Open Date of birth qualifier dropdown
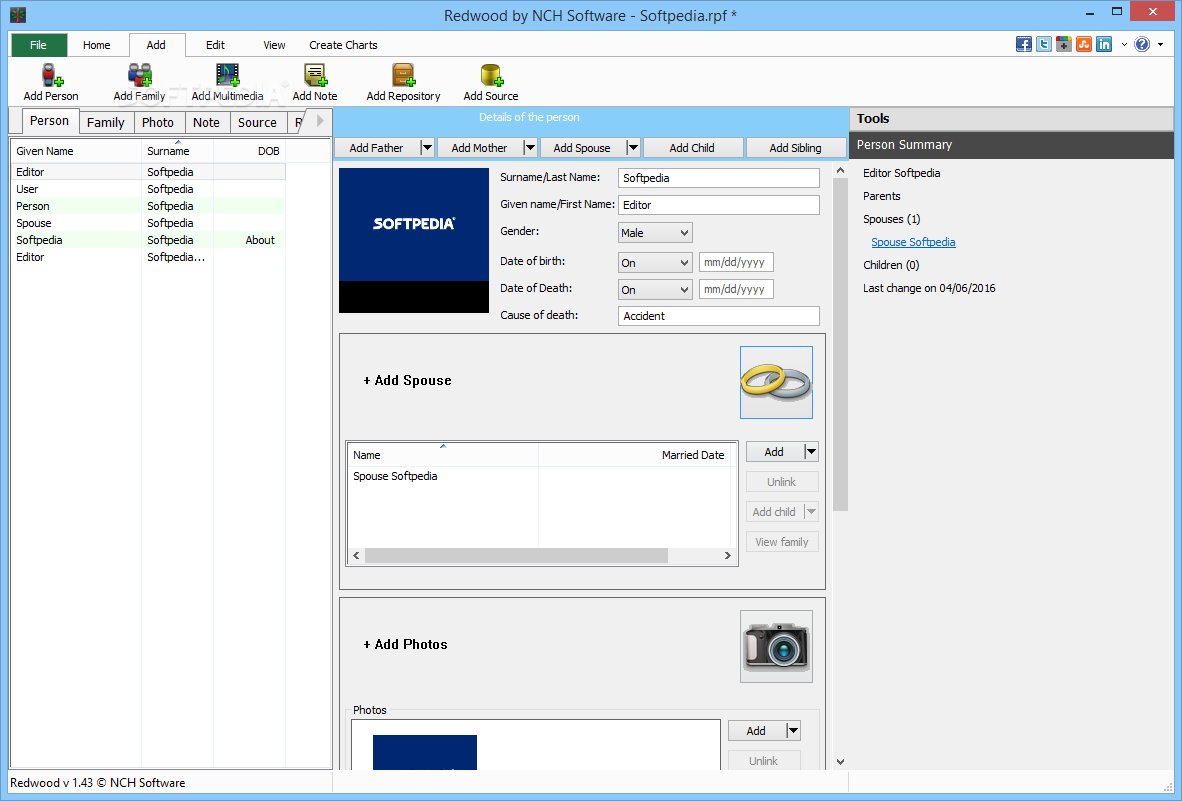 (655, 263)
